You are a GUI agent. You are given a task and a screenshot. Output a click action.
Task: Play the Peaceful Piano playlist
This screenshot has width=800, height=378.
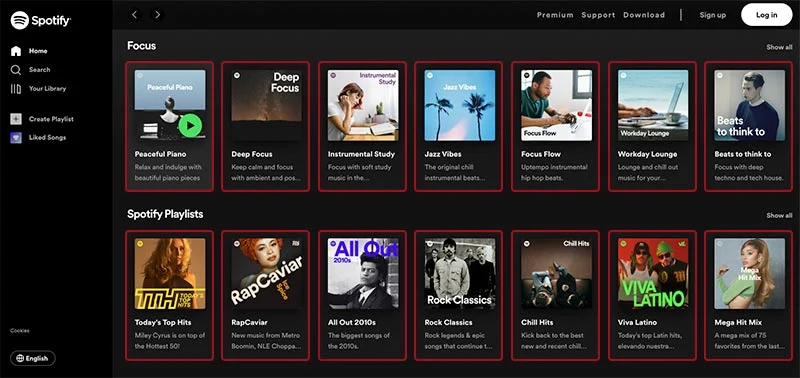[x=190, y=125]
